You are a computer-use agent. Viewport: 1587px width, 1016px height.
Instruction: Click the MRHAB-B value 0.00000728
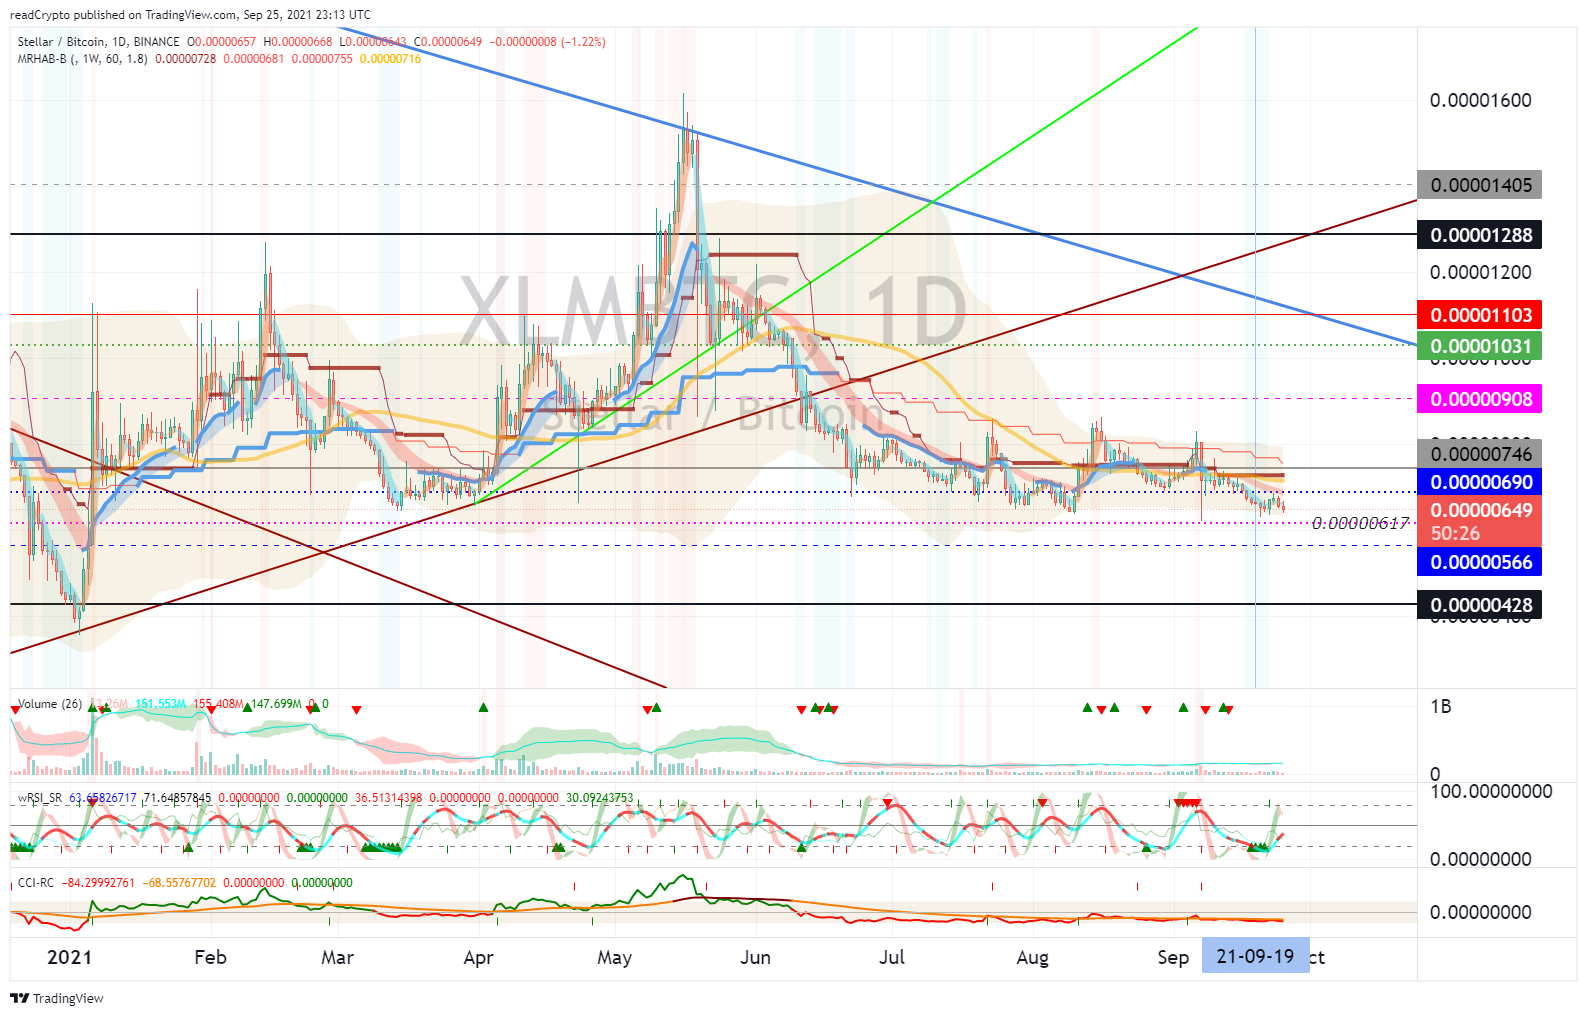(x=185, y=59)
